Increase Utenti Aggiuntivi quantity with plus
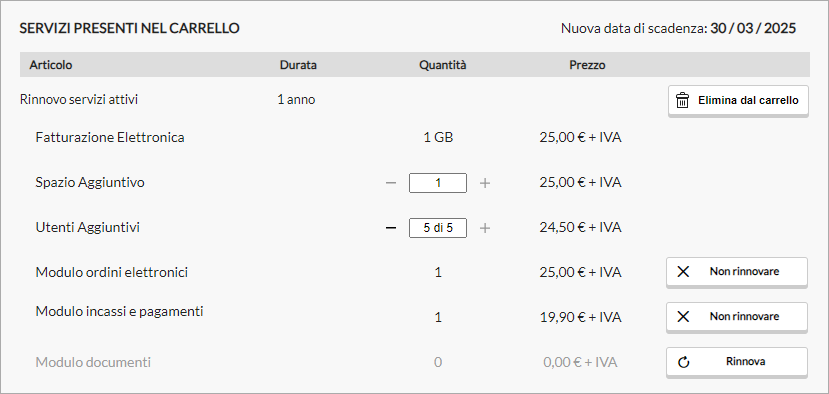The width and height of the screenshot is (829, 394). (x=485, y=228)
